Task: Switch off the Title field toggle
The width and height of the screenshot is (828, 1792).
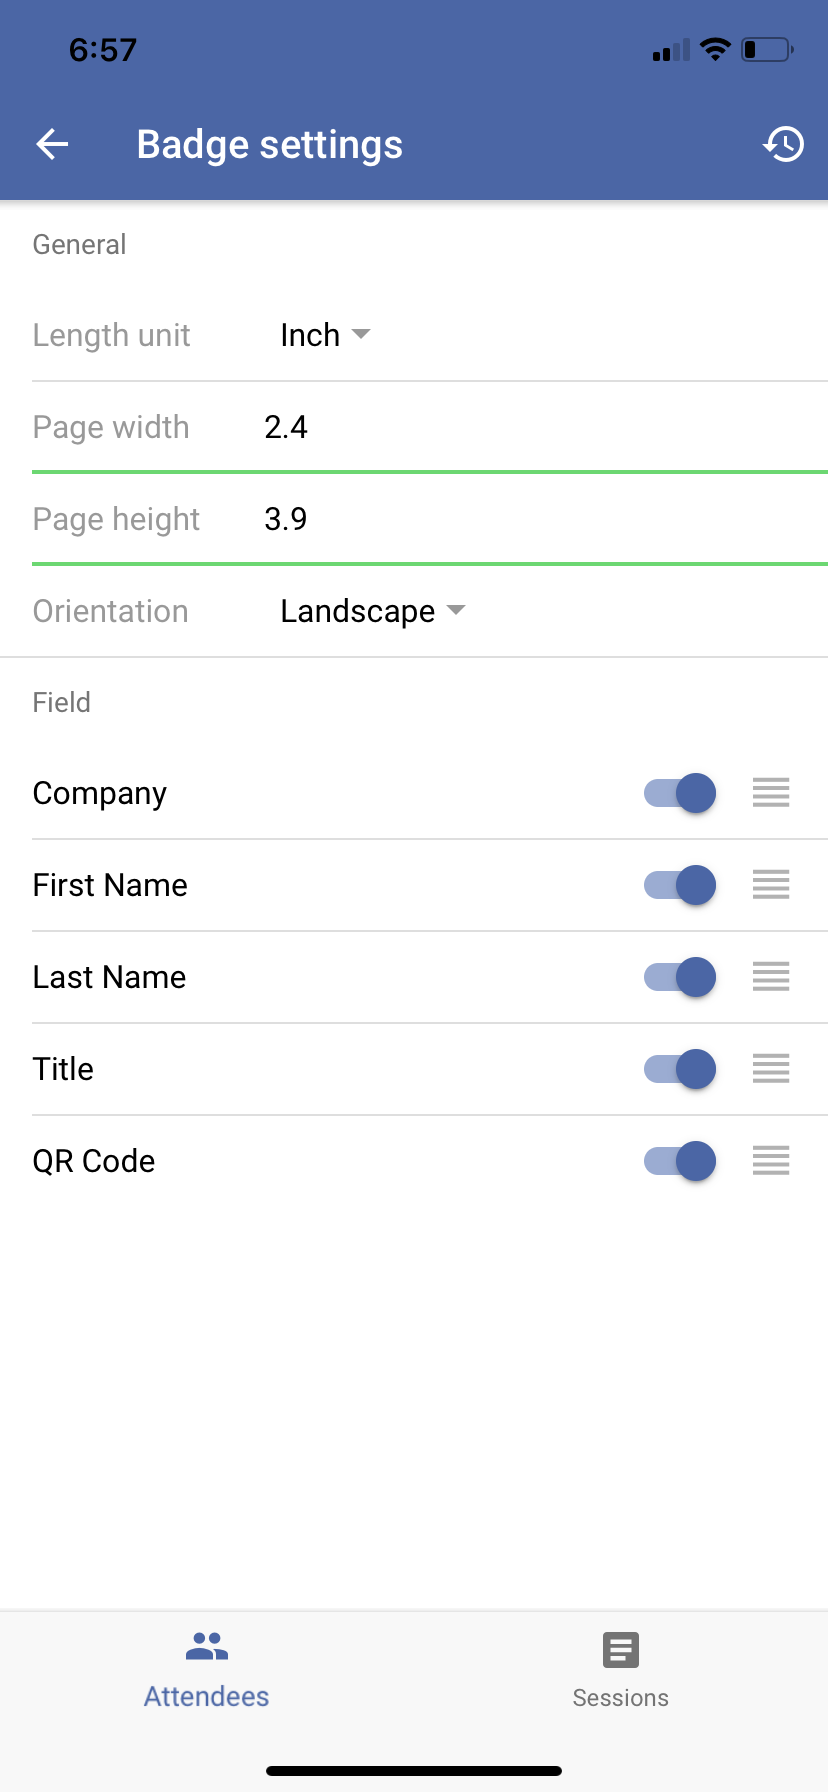Action: [x=680, y=1069]
